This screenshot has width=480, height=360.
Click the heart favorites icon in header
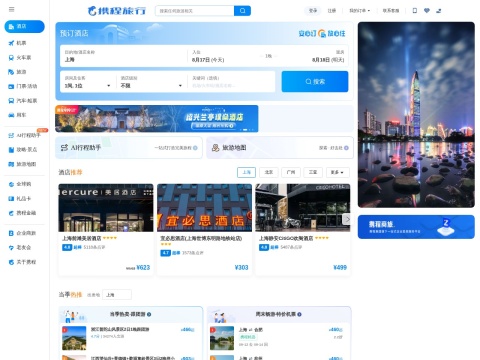coord(427,11)
